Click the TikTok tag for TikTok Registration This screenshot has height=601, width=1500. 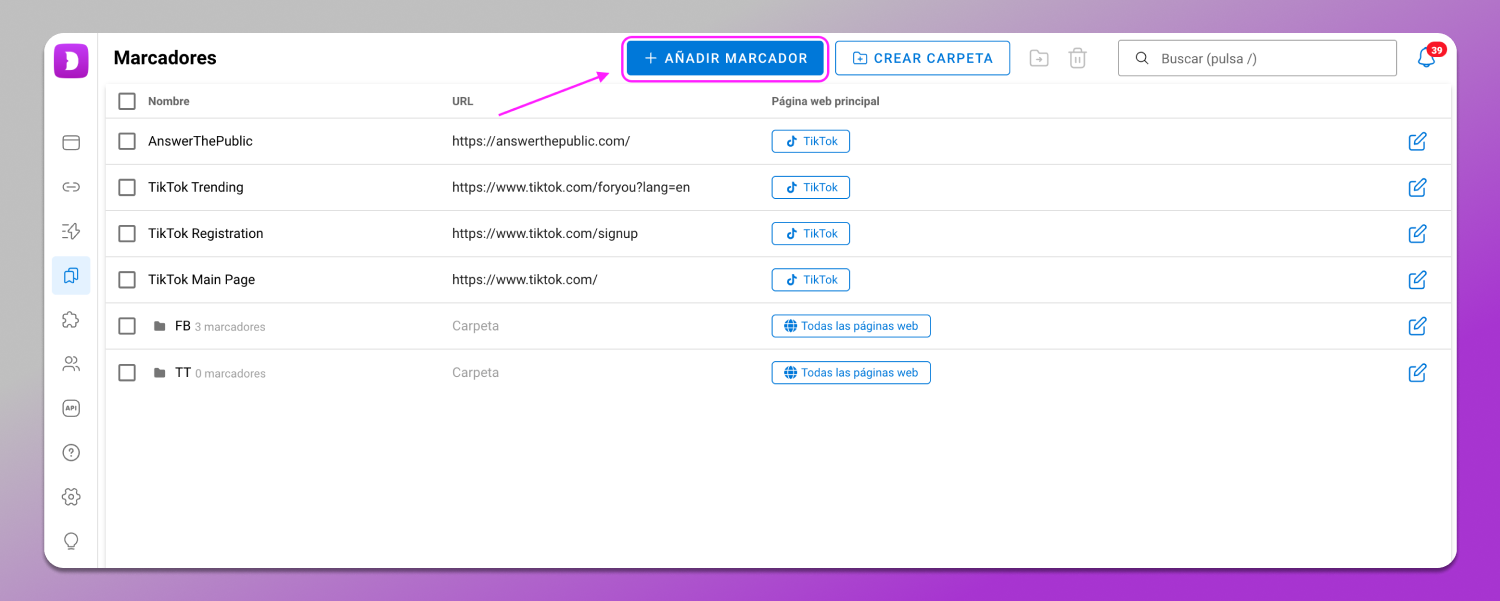tap(810, 233)
